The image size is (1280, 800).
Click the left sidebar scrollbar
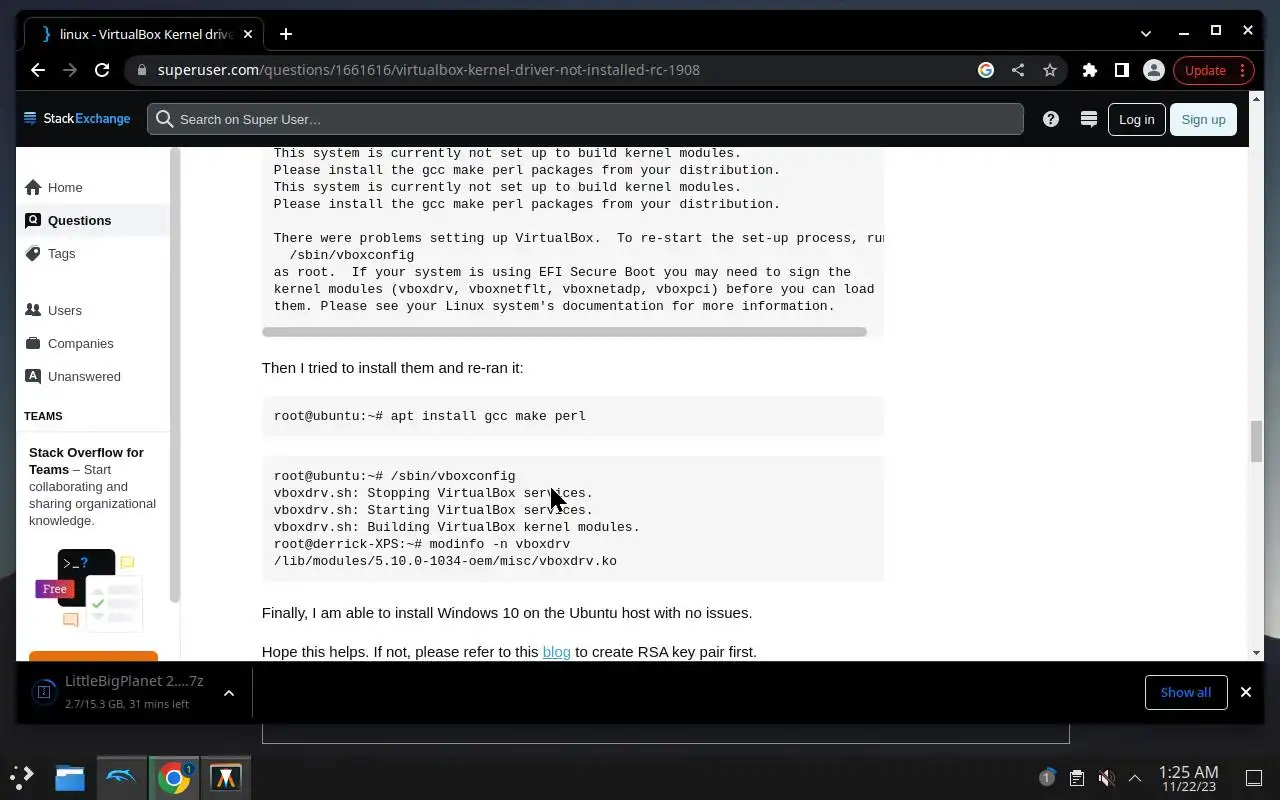(175, 375)
